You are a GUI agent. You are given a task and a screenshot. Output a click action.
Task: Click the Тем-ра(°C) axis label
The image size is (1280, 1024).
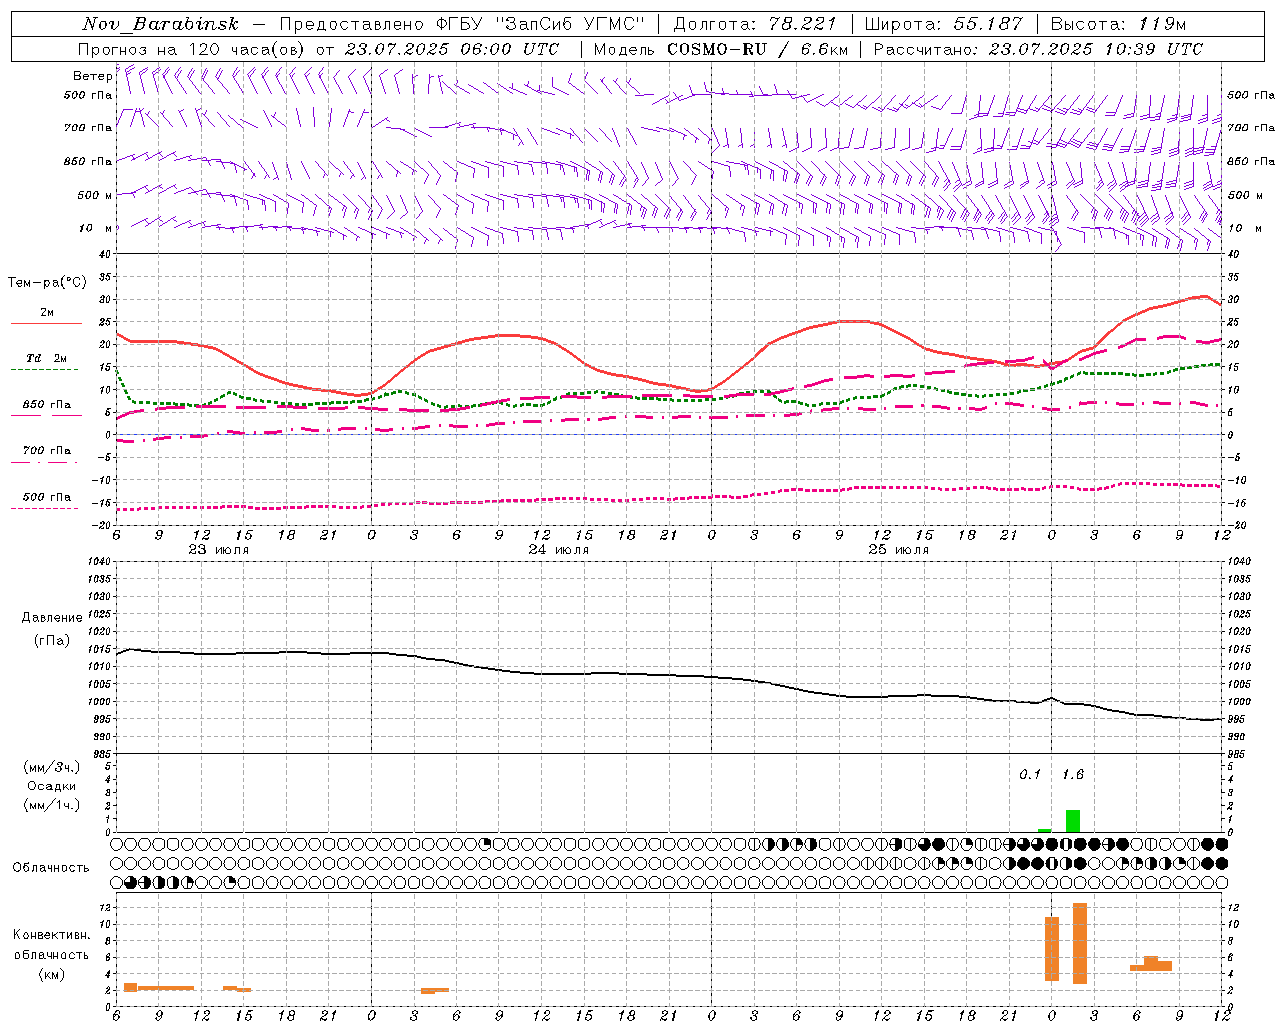point(46,283)
